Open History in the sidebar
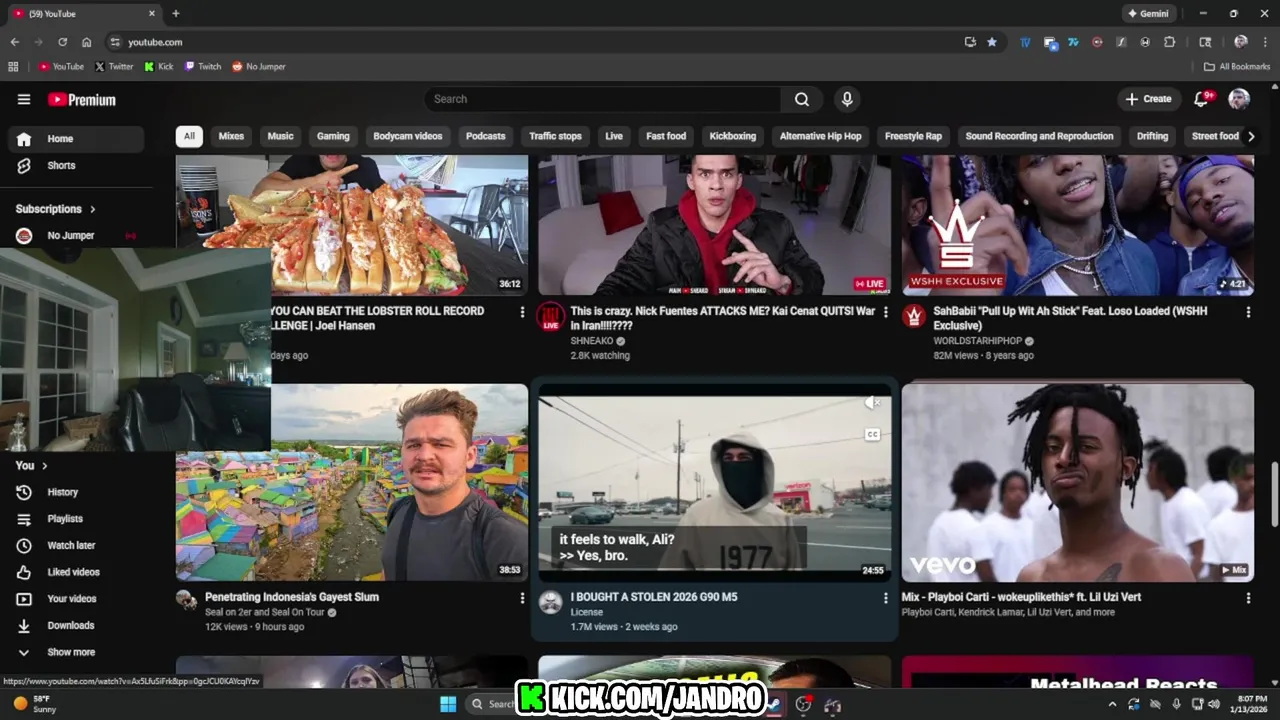Viewport: 1280px width, 720px height. [x=76, y=492]
